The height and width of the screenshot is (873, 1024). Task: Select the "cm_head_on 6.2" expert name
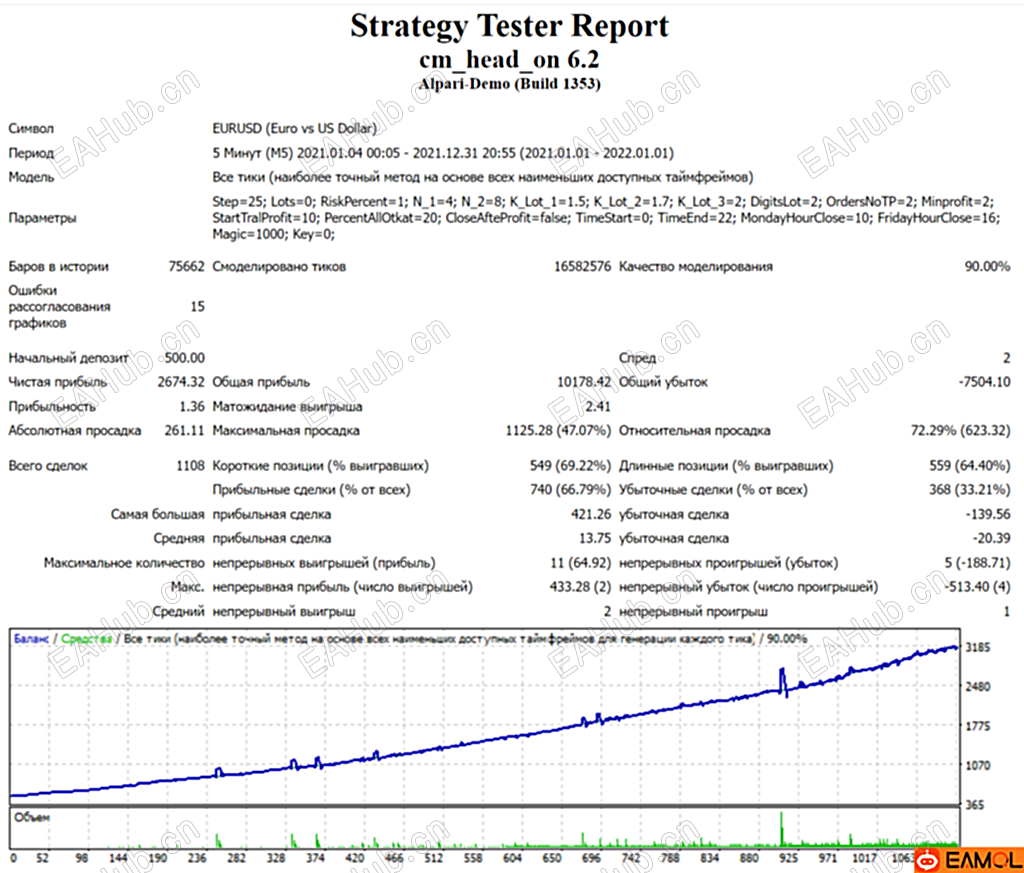point(509,59)
